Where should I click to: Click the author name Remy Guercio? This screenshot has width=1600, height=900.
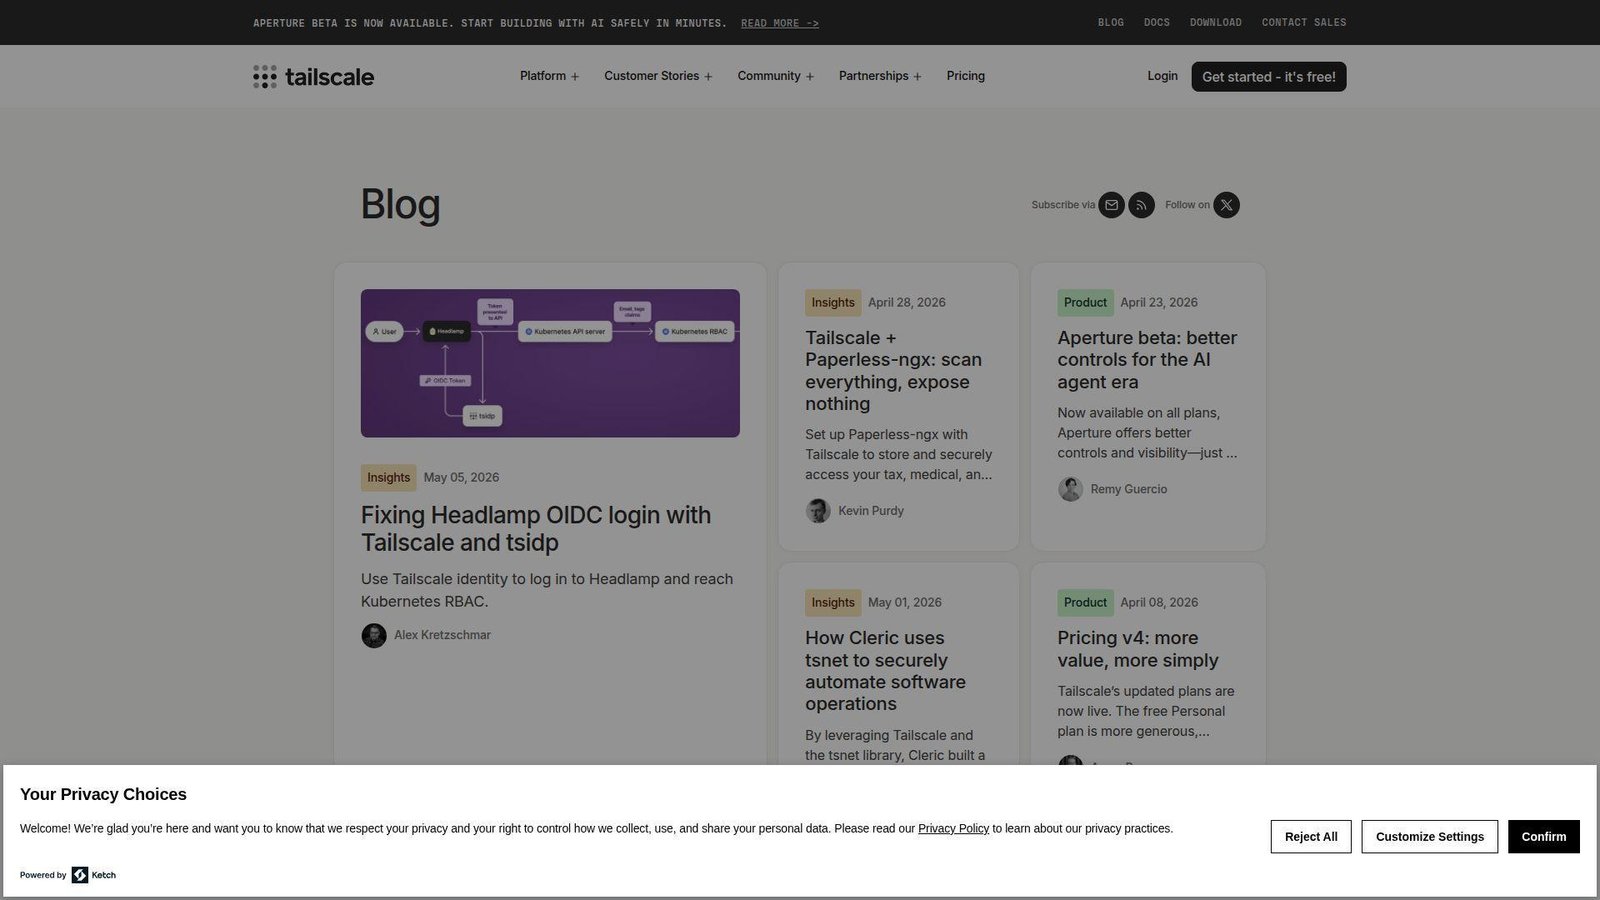tap(1129, 489)
